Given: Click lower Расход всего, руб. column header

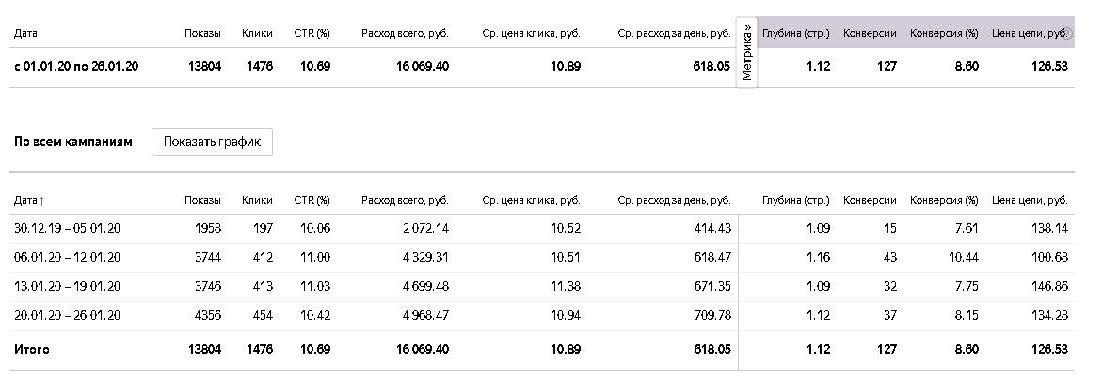Looking at the screenshot, I should (404, 201).
